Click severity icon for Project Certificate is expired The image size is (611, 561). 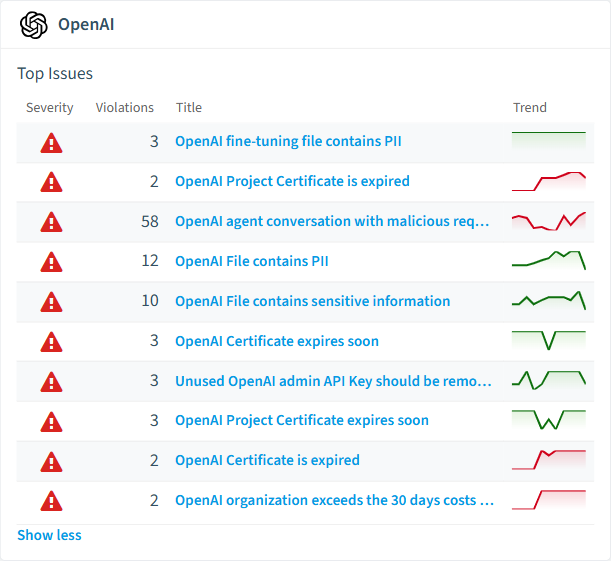tap(51, 183)
